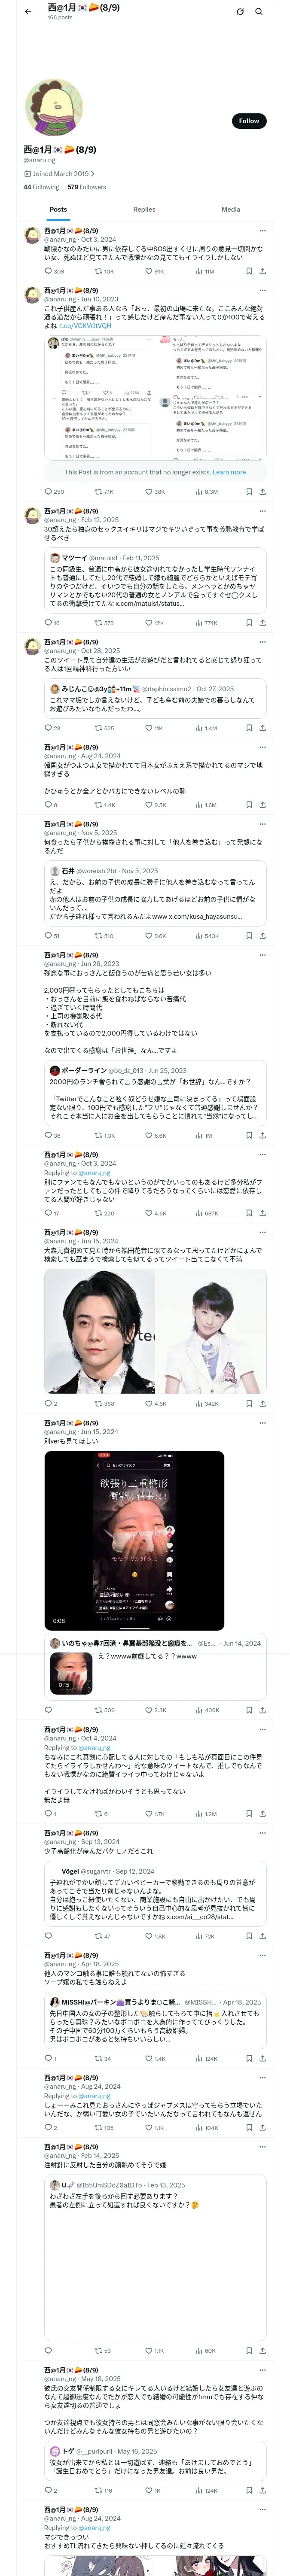Bookmark the first post from Oct 3, 2024
This screenshot has width=290, height=2576.
click(x=249, y=271)
